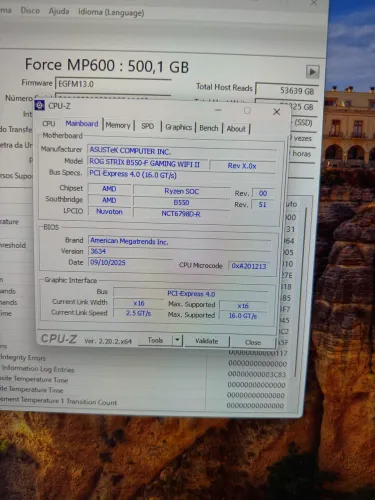Click the Rev X.0x field
Screen dimensions: 375x500
pos(242,166)
